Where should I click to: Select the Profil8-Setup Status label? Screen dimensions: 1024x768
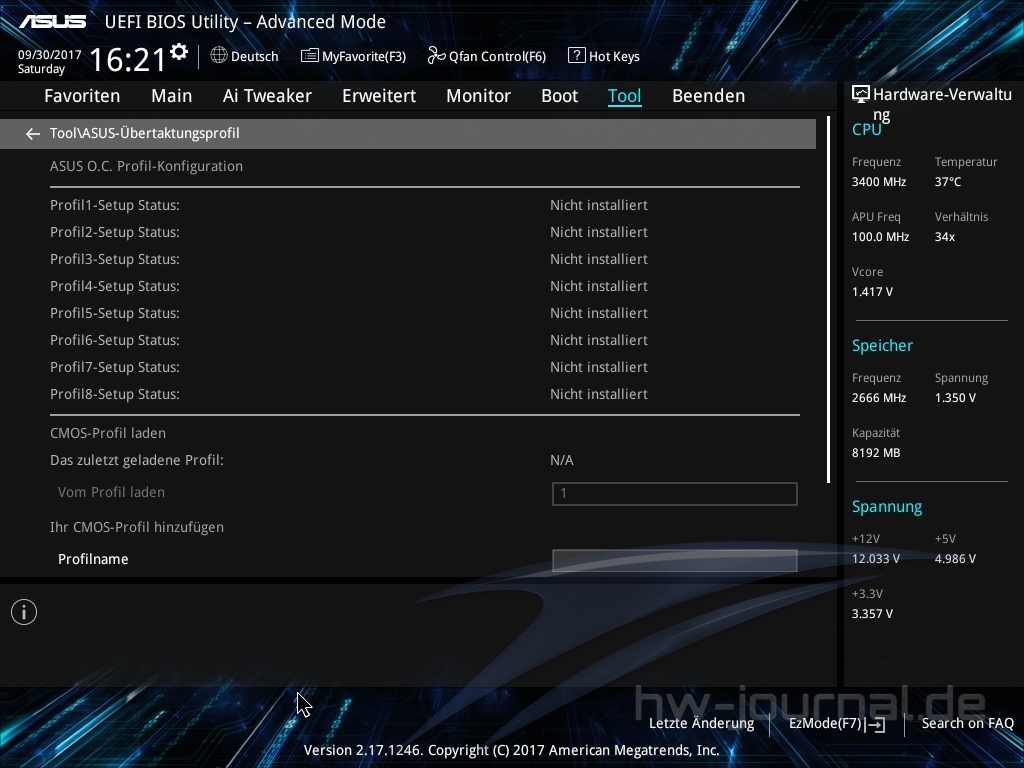pyautogui.click(x=115, y=394)
